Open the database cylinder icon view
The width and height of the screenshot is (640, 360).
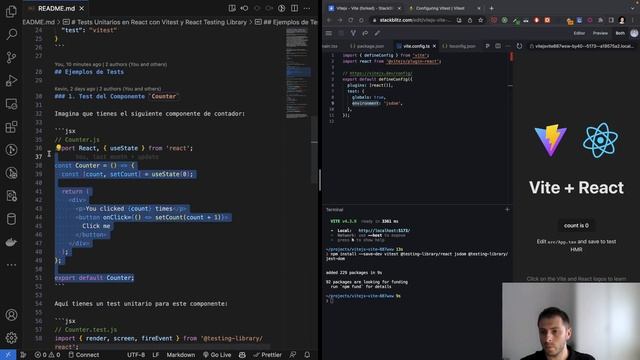pyautogui.click(x=11, y=219)
